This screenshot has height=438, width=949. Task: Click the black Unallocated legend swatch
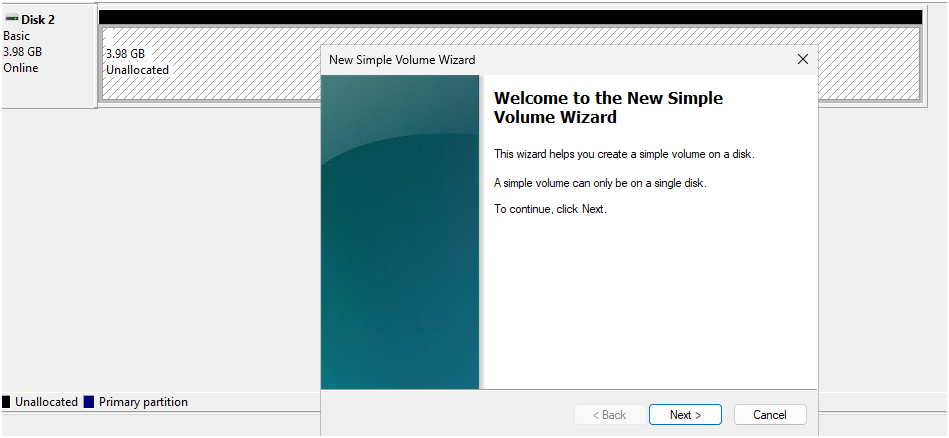tap(6, 402)
